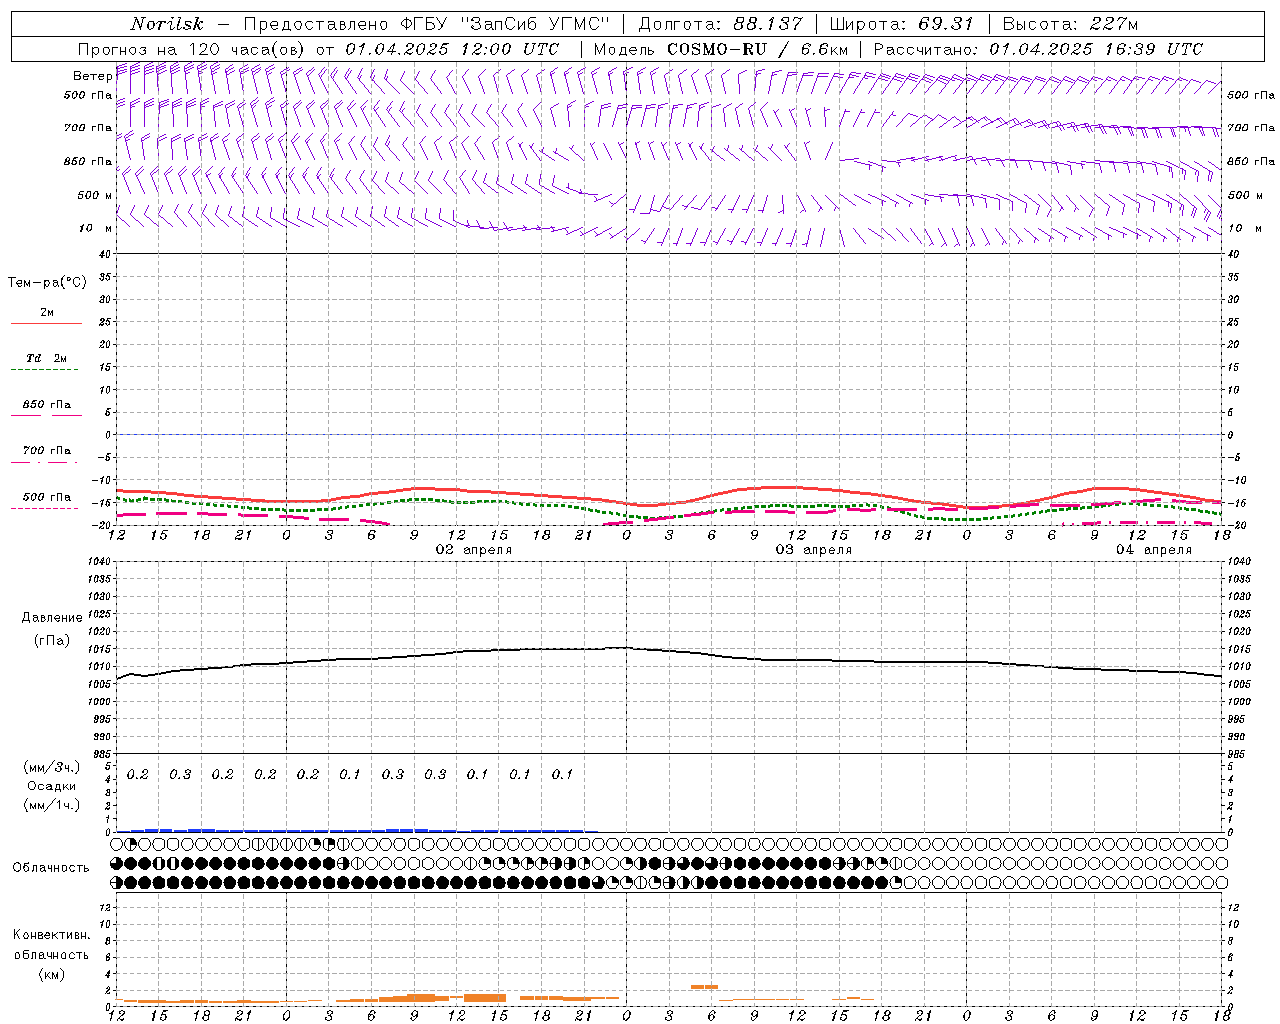Click the pink dashed line sample under '500 гПа' legend
1280x1024 pixels.
tap(44, 508)
